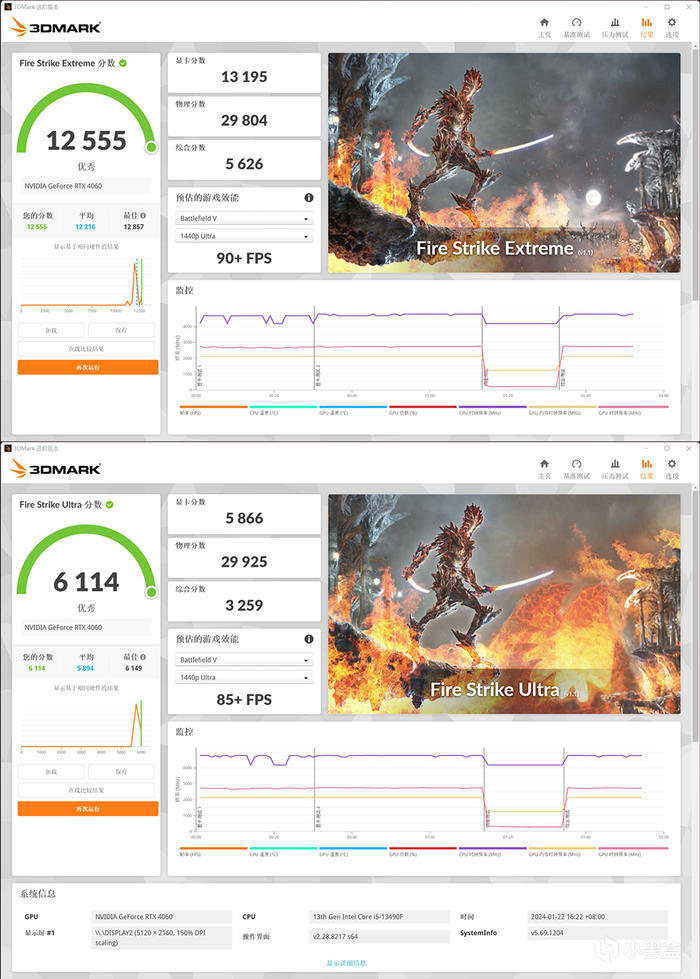Screen dimensions: 700x979
Task: Toggle the orange 帧率 (FPS) legend in Fire Strike Ultra monitoring
Action: click(x=214, y=852)
